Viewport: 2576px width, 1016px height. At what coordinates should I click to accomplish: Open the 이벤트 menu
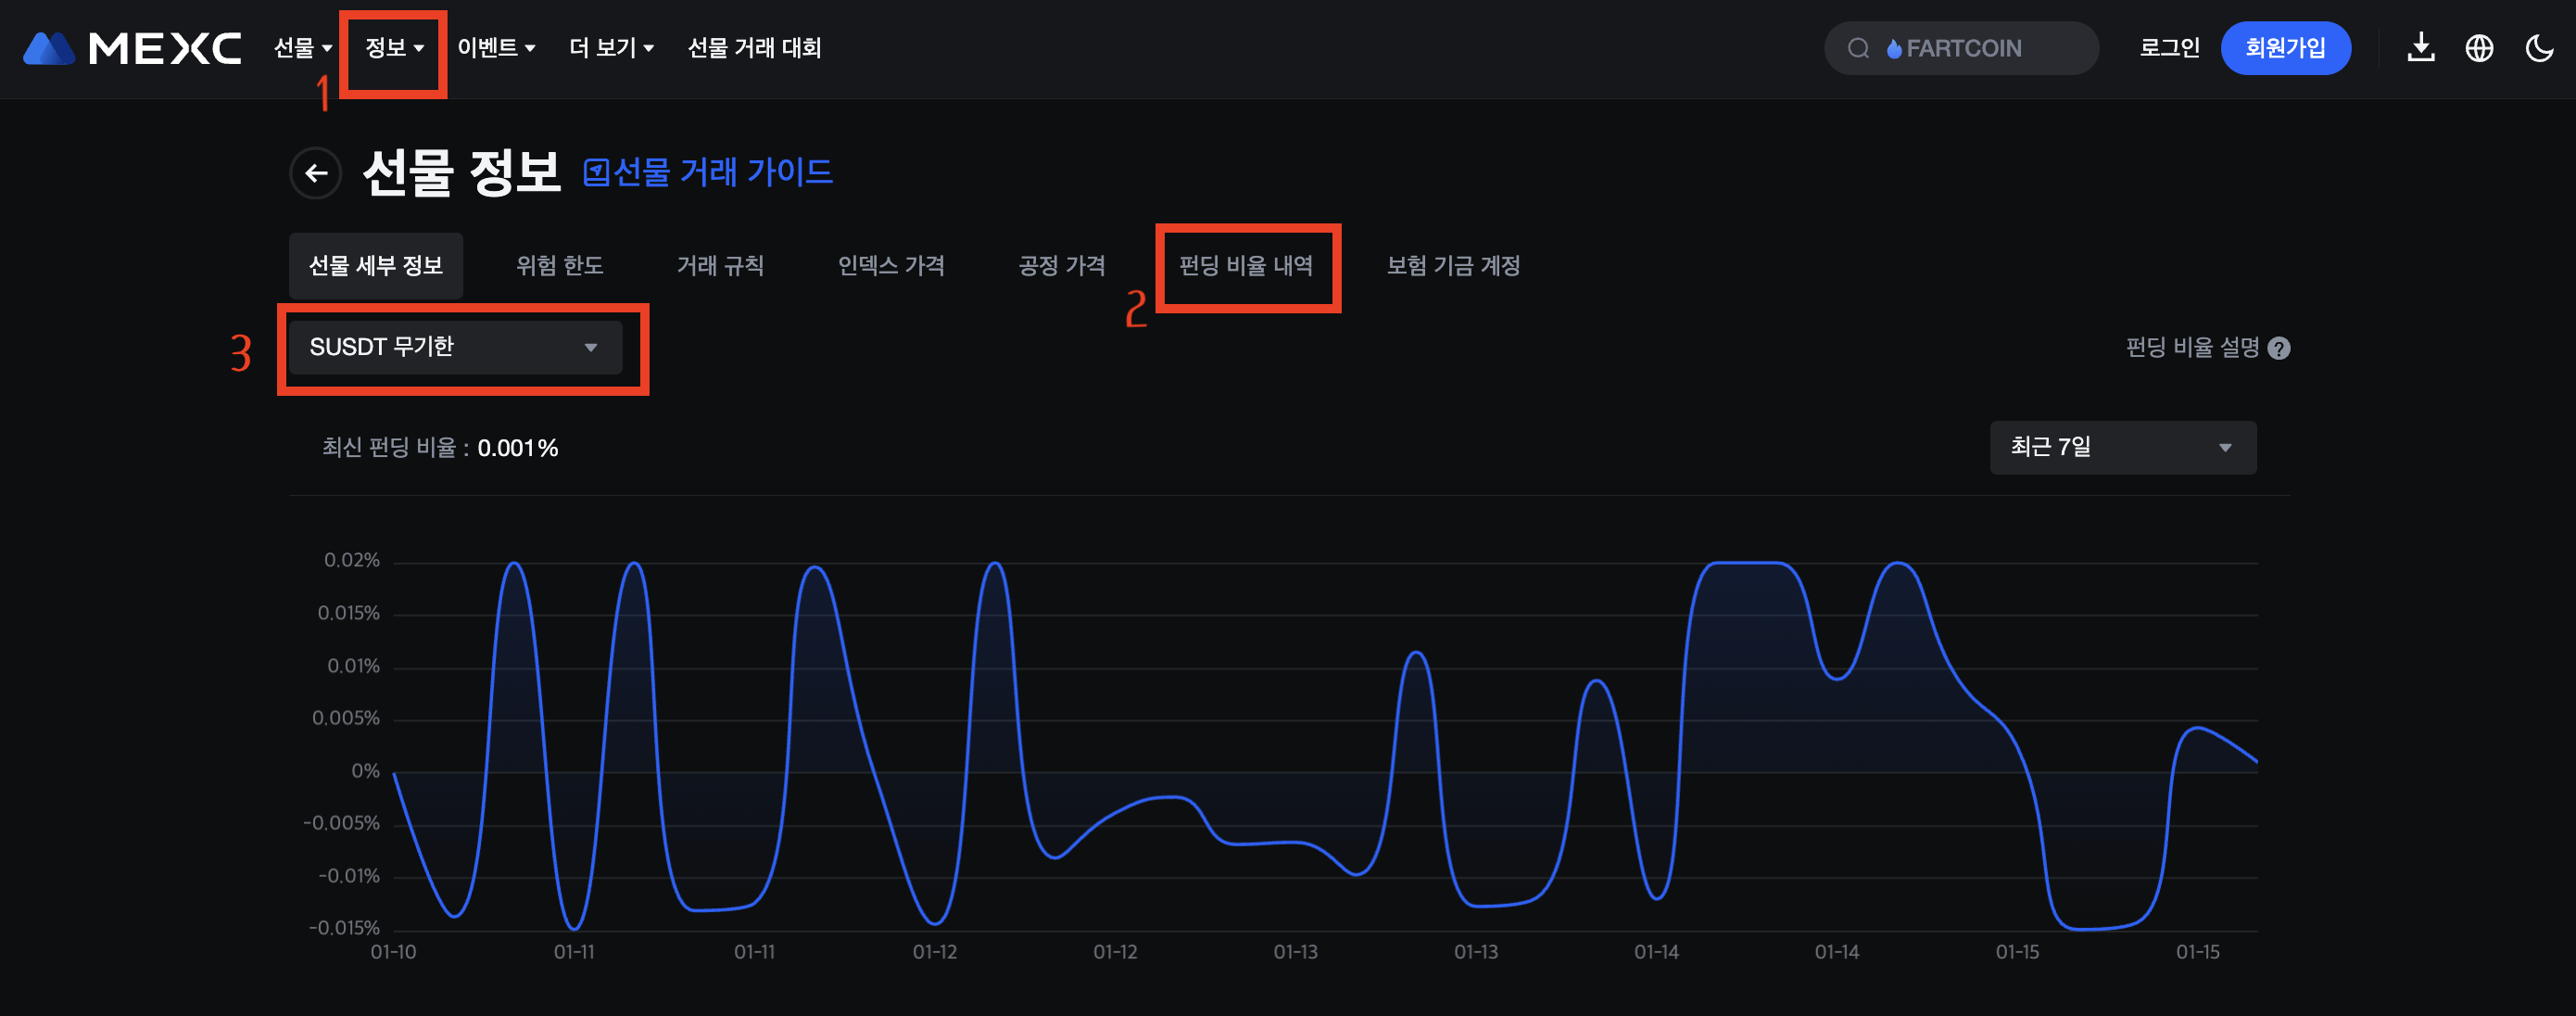click(496, 48)
